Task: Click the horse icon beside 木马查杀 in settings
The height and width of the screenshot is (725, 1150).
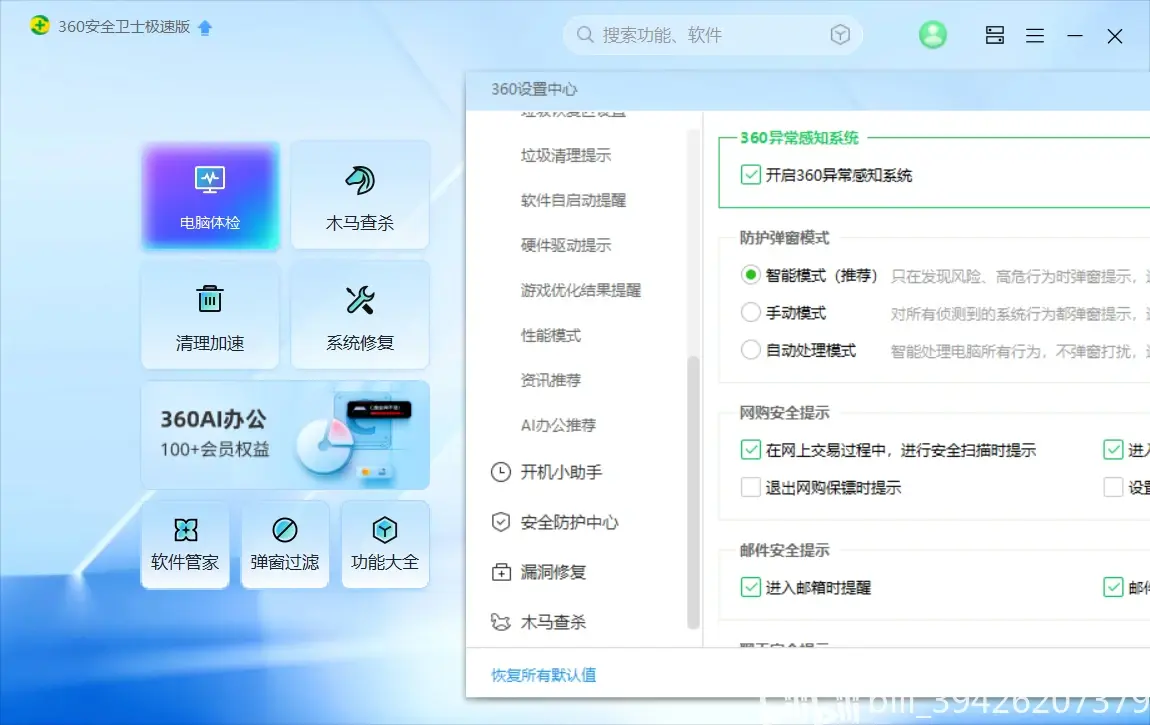Action: 501,622
